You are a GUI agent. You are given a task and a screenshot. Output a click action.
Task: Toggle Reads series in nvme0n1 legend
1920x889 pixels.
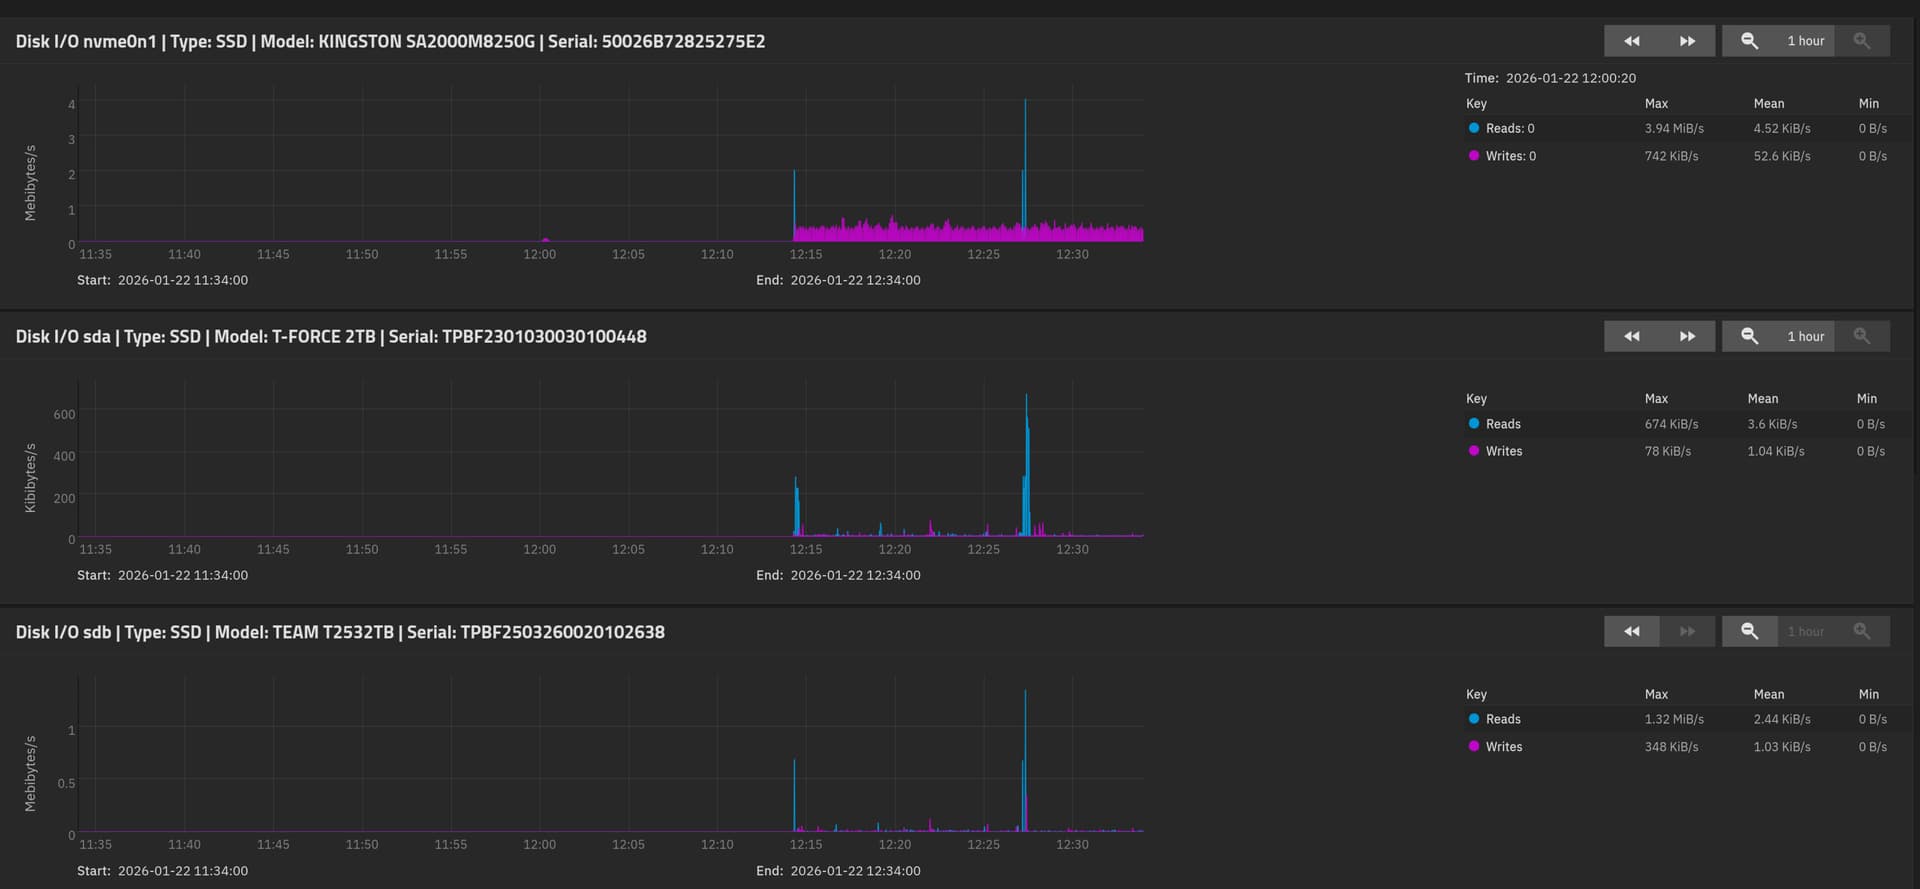click(x=1509, y=128)
